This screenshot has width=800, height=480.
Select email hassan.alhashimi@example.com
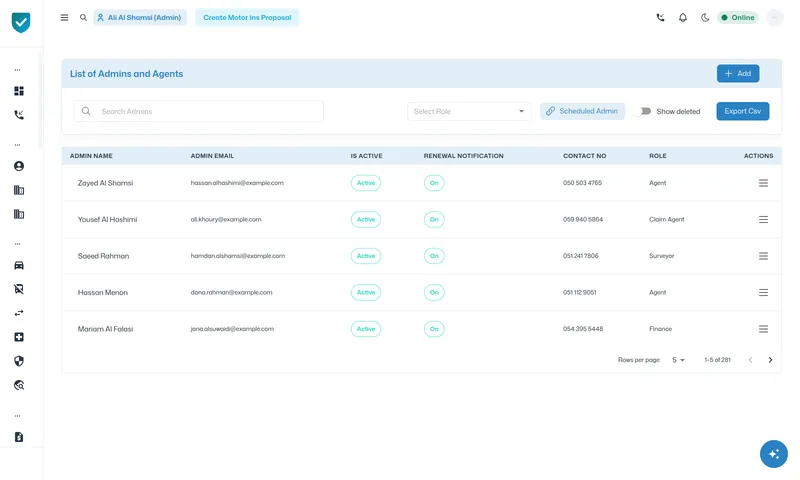(237, 183)
